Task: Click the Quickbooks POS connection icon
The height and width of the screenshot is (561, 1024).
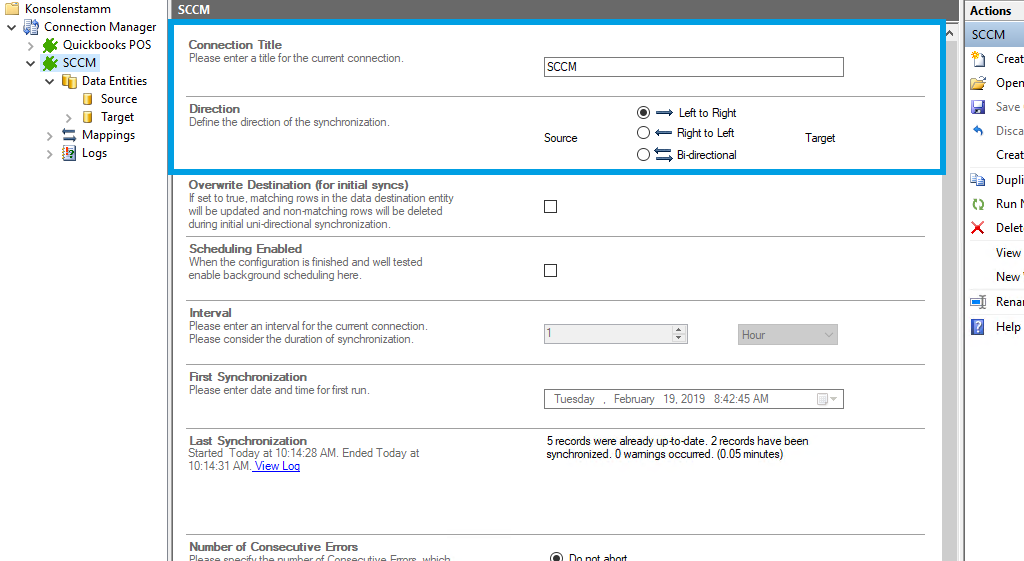Action: click(x=50, y=45)
